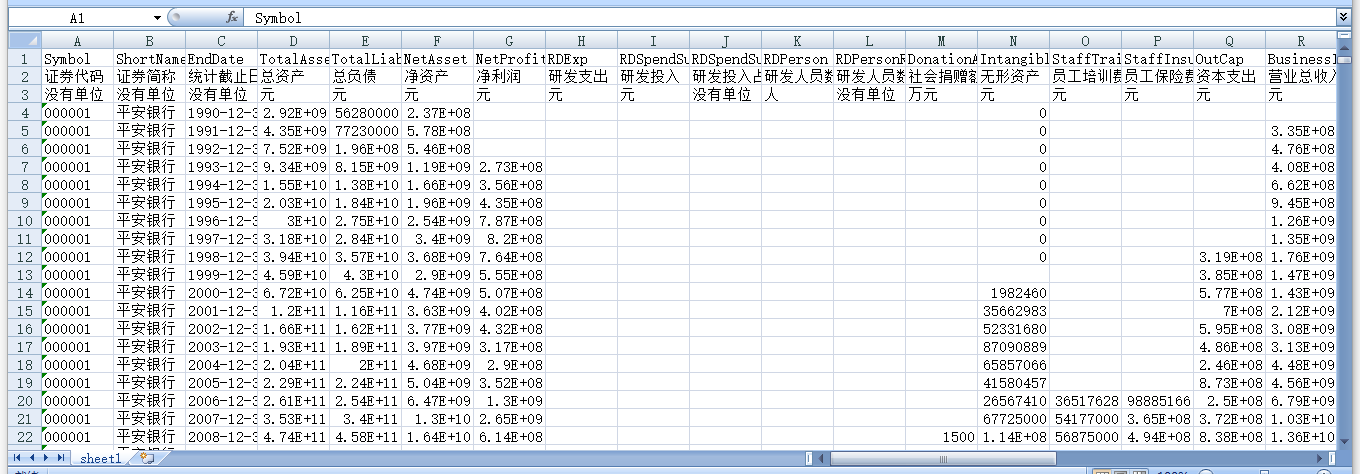Click the Select All corner of the grid
The image size is (1360, 474).
pos(24,41)
